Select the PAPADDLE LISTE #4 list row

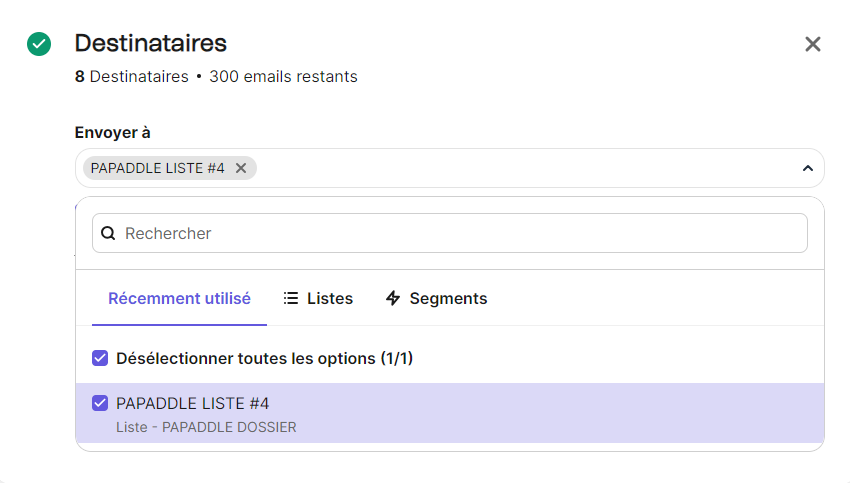tap(450, 413)
